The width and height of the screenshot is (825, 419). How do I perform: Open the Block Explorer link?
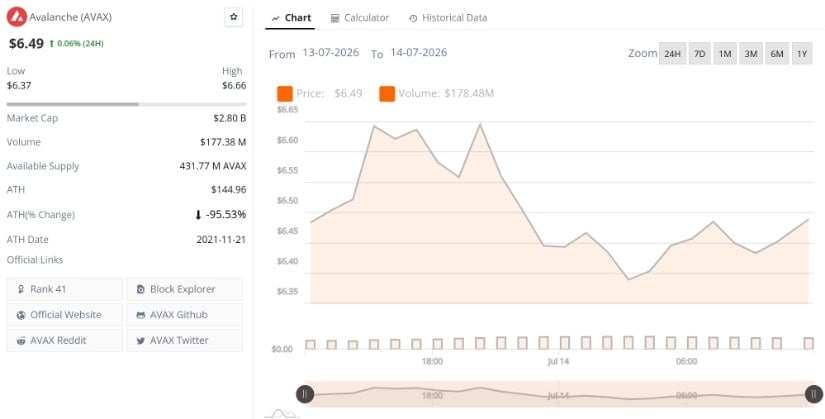coord(184,289)
